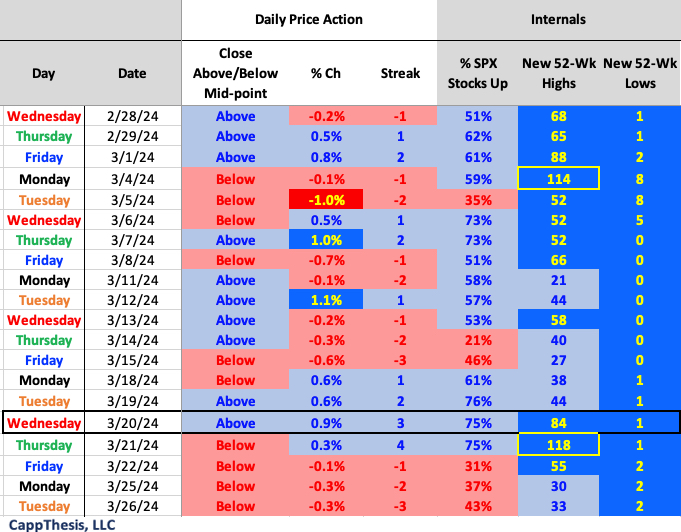Select the Day column header
Screen dimensions: 681x532
pos(44,73)
